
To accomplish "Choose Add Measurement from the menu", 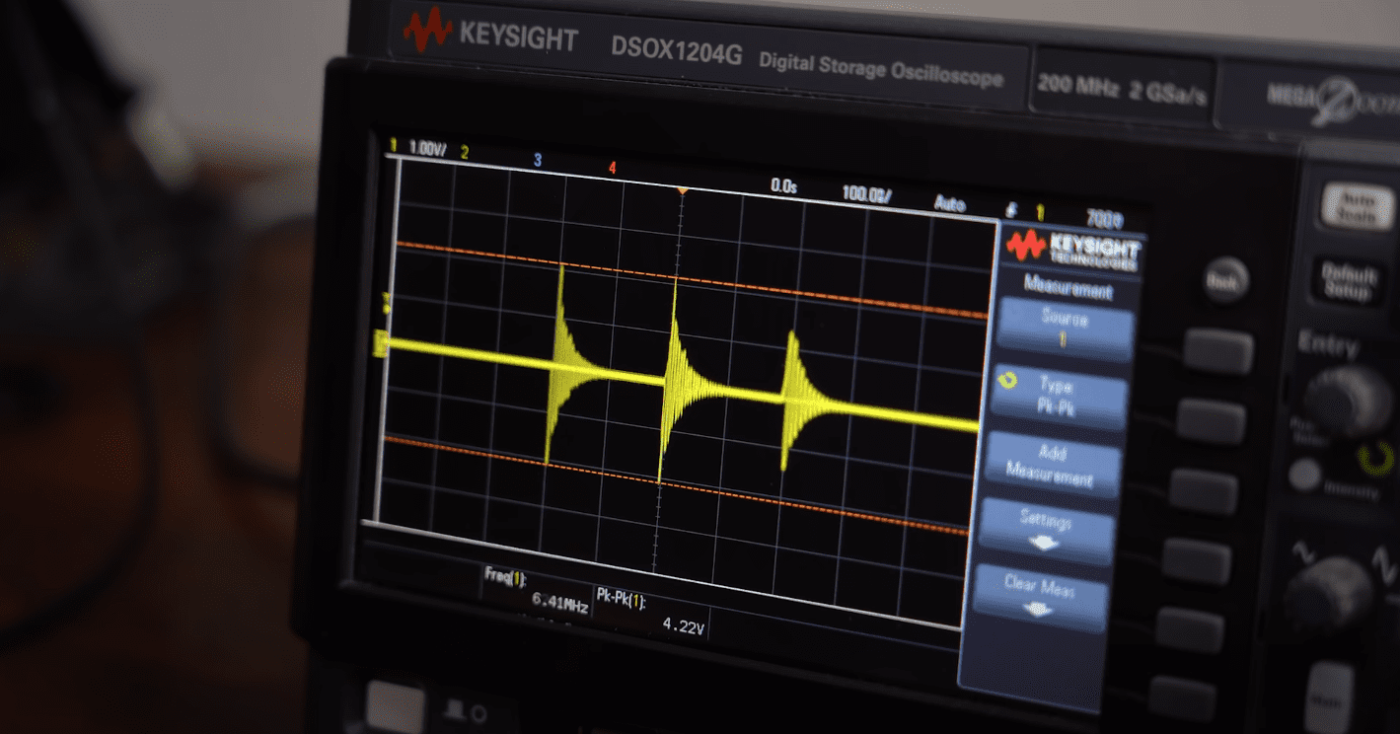I will (x=1053, y=466).
